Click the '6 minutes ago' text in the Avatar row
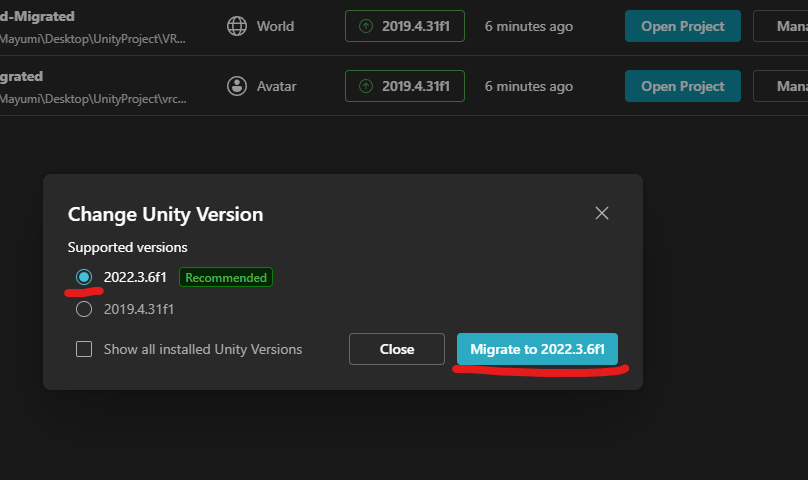This screenshot has width=808, height=480. click(x=529, y=86)
